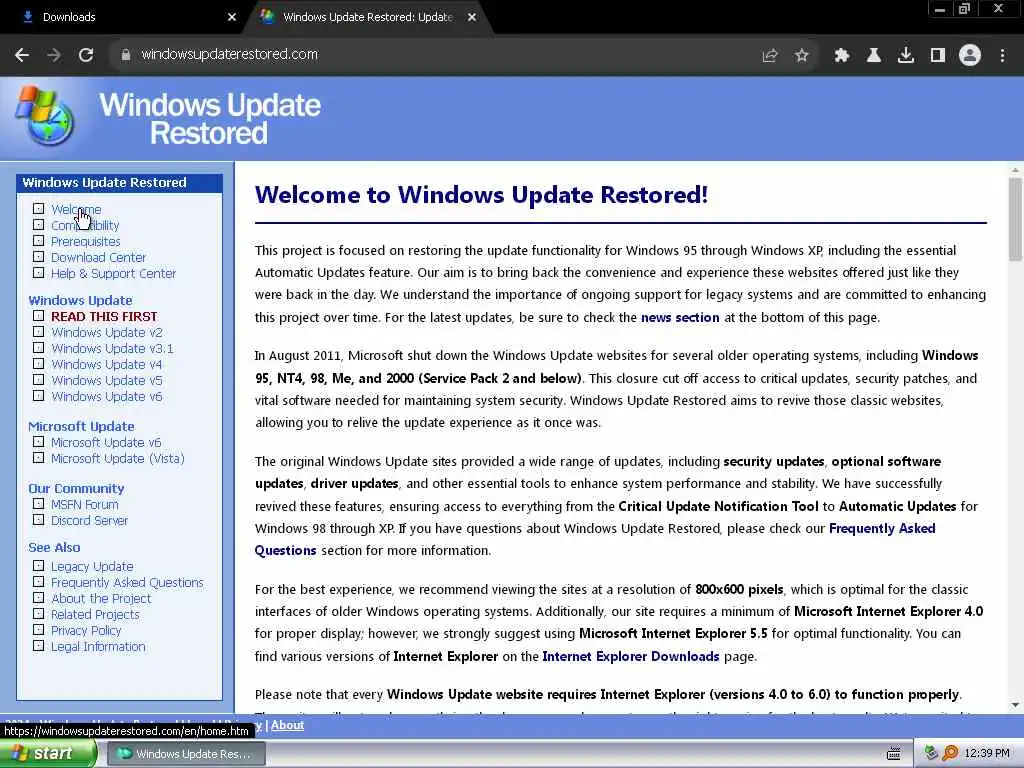
Task: Click the About link in the footer
Action: tap(287, 725)
